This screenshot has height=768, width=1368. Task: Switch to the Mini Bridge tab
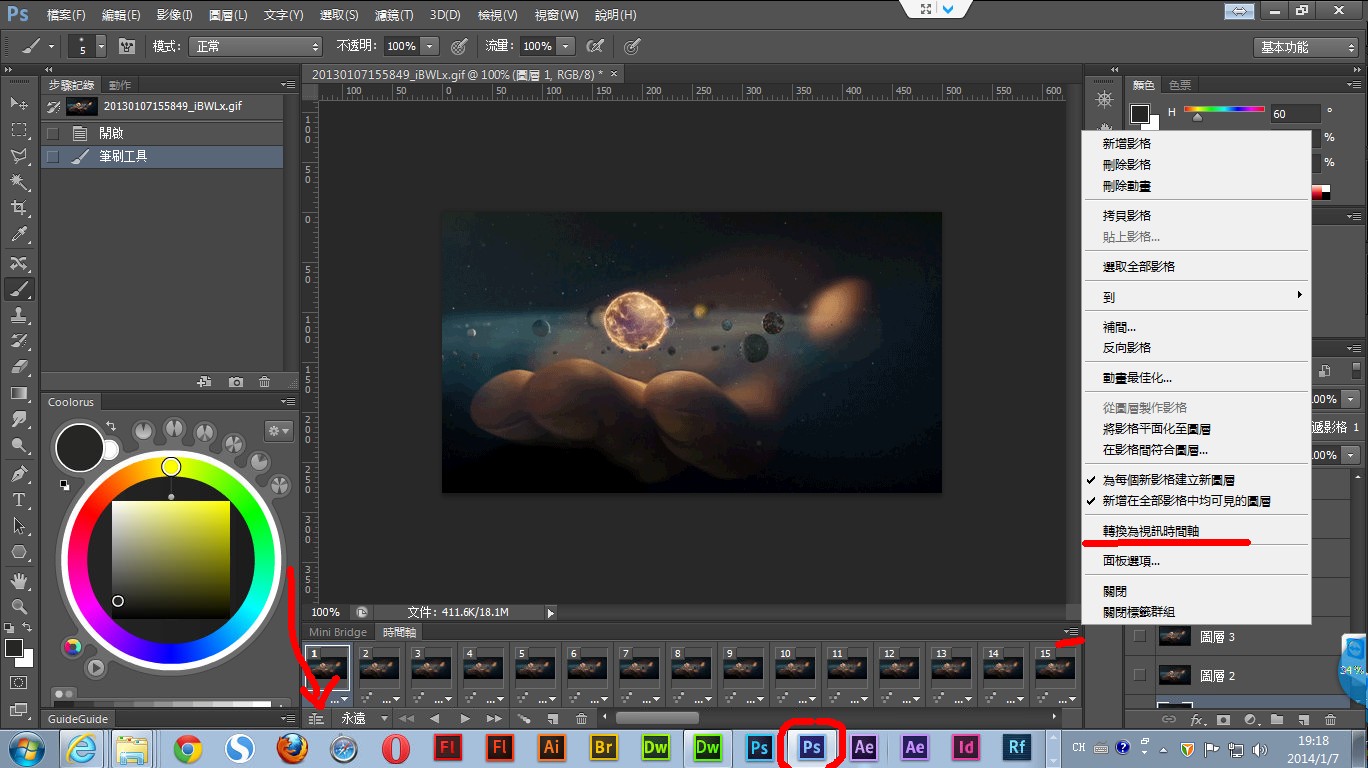tap(338, 632)
